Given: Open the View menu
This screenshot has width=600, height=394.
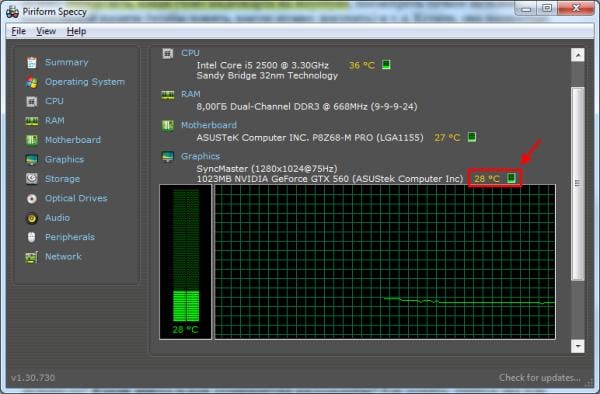Looking at the screenshot, I should 46,31.
